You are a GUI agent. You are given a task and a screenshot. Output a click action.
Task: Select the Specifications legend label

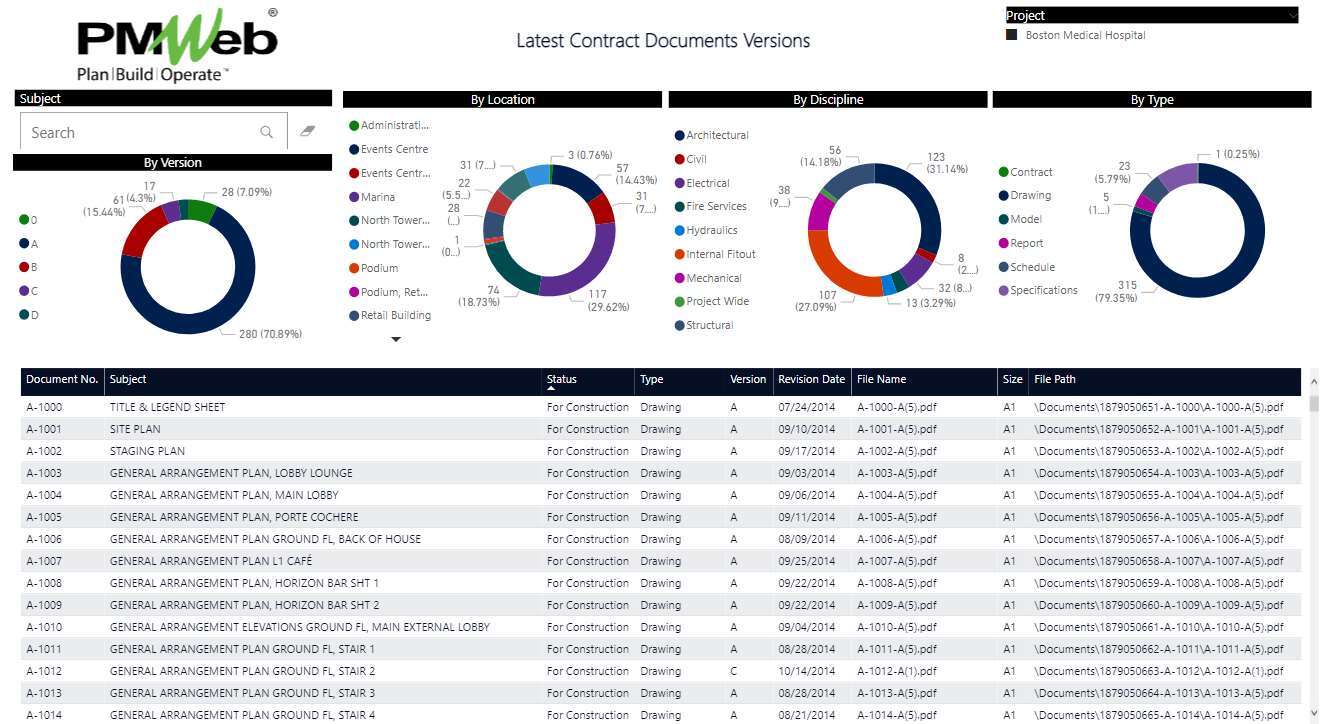coord(1043,290)
